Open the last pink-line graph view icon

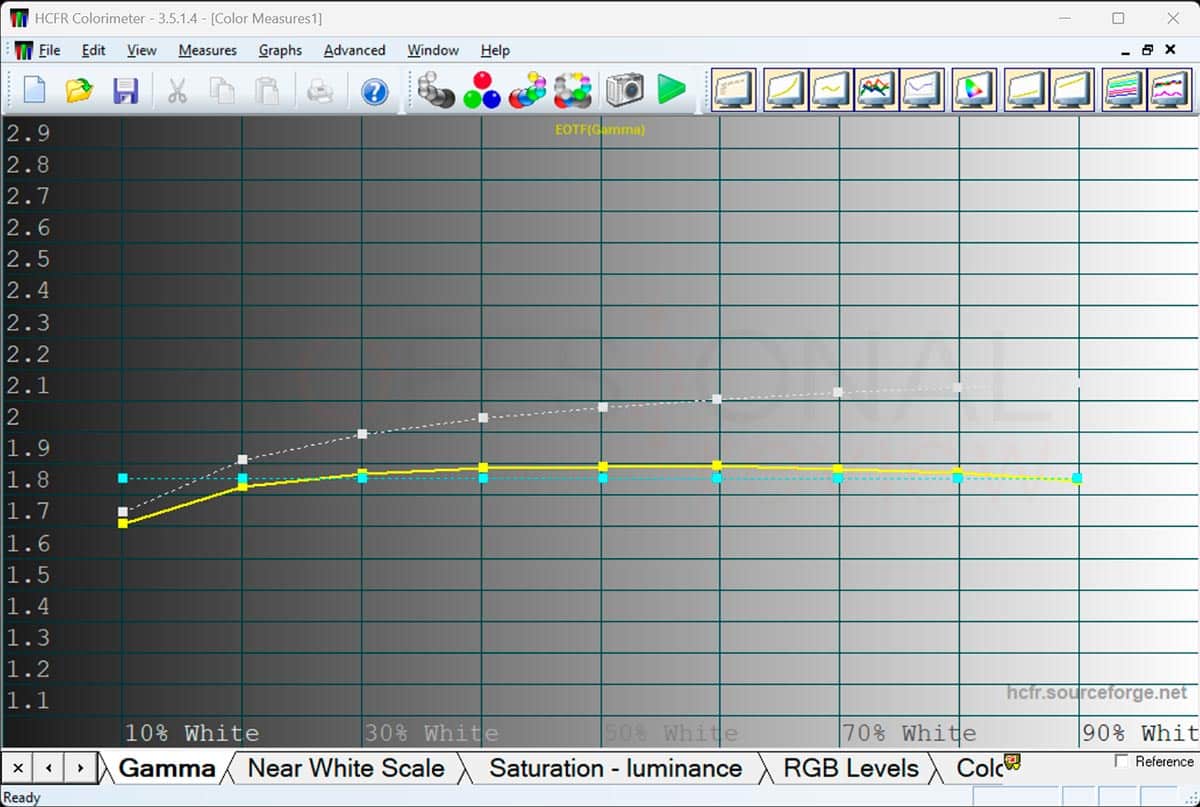click(1168, 90)
